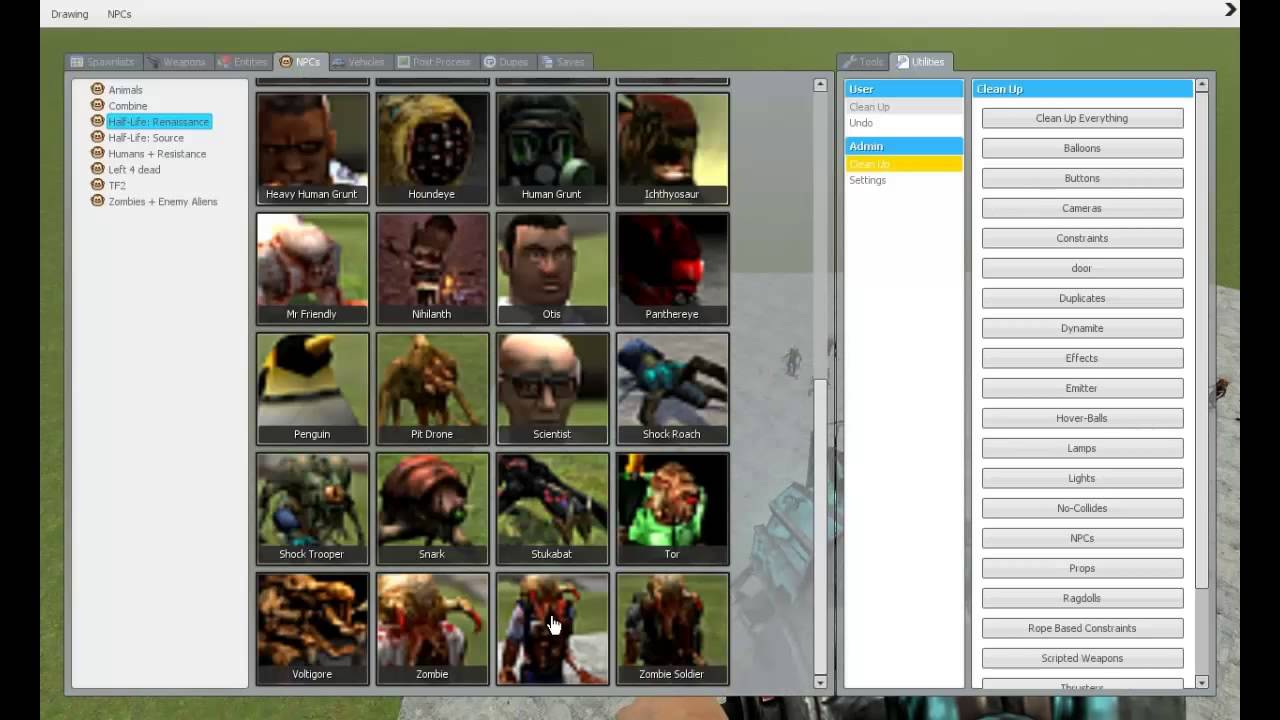1280x720 pixels.
Task: Switch to the Post Process tab
Action: [x=434, y=62]
